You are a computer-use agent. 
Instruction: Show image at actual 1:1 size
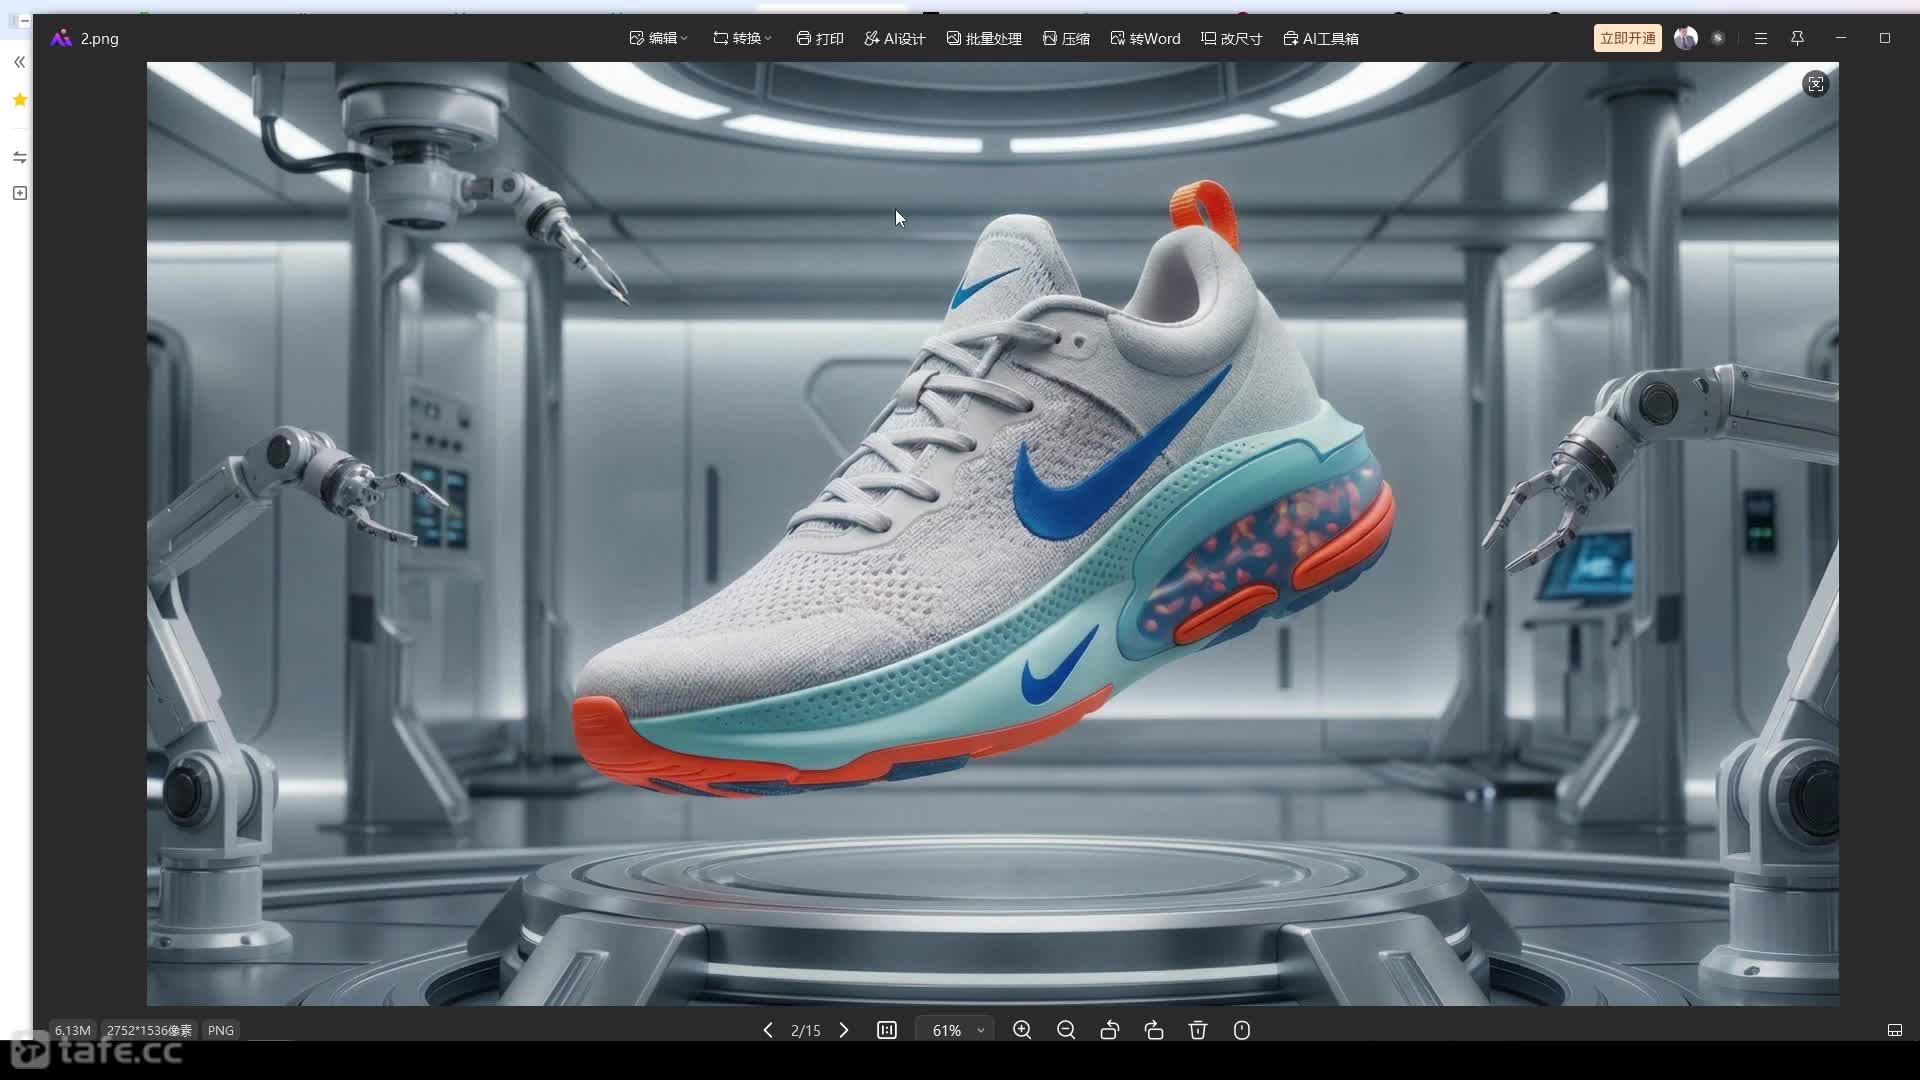887,1030
